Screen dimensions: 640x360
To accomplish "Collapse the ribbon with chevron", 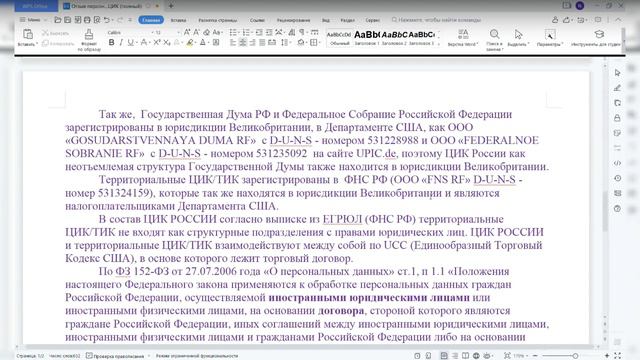I will pos(618,20).
